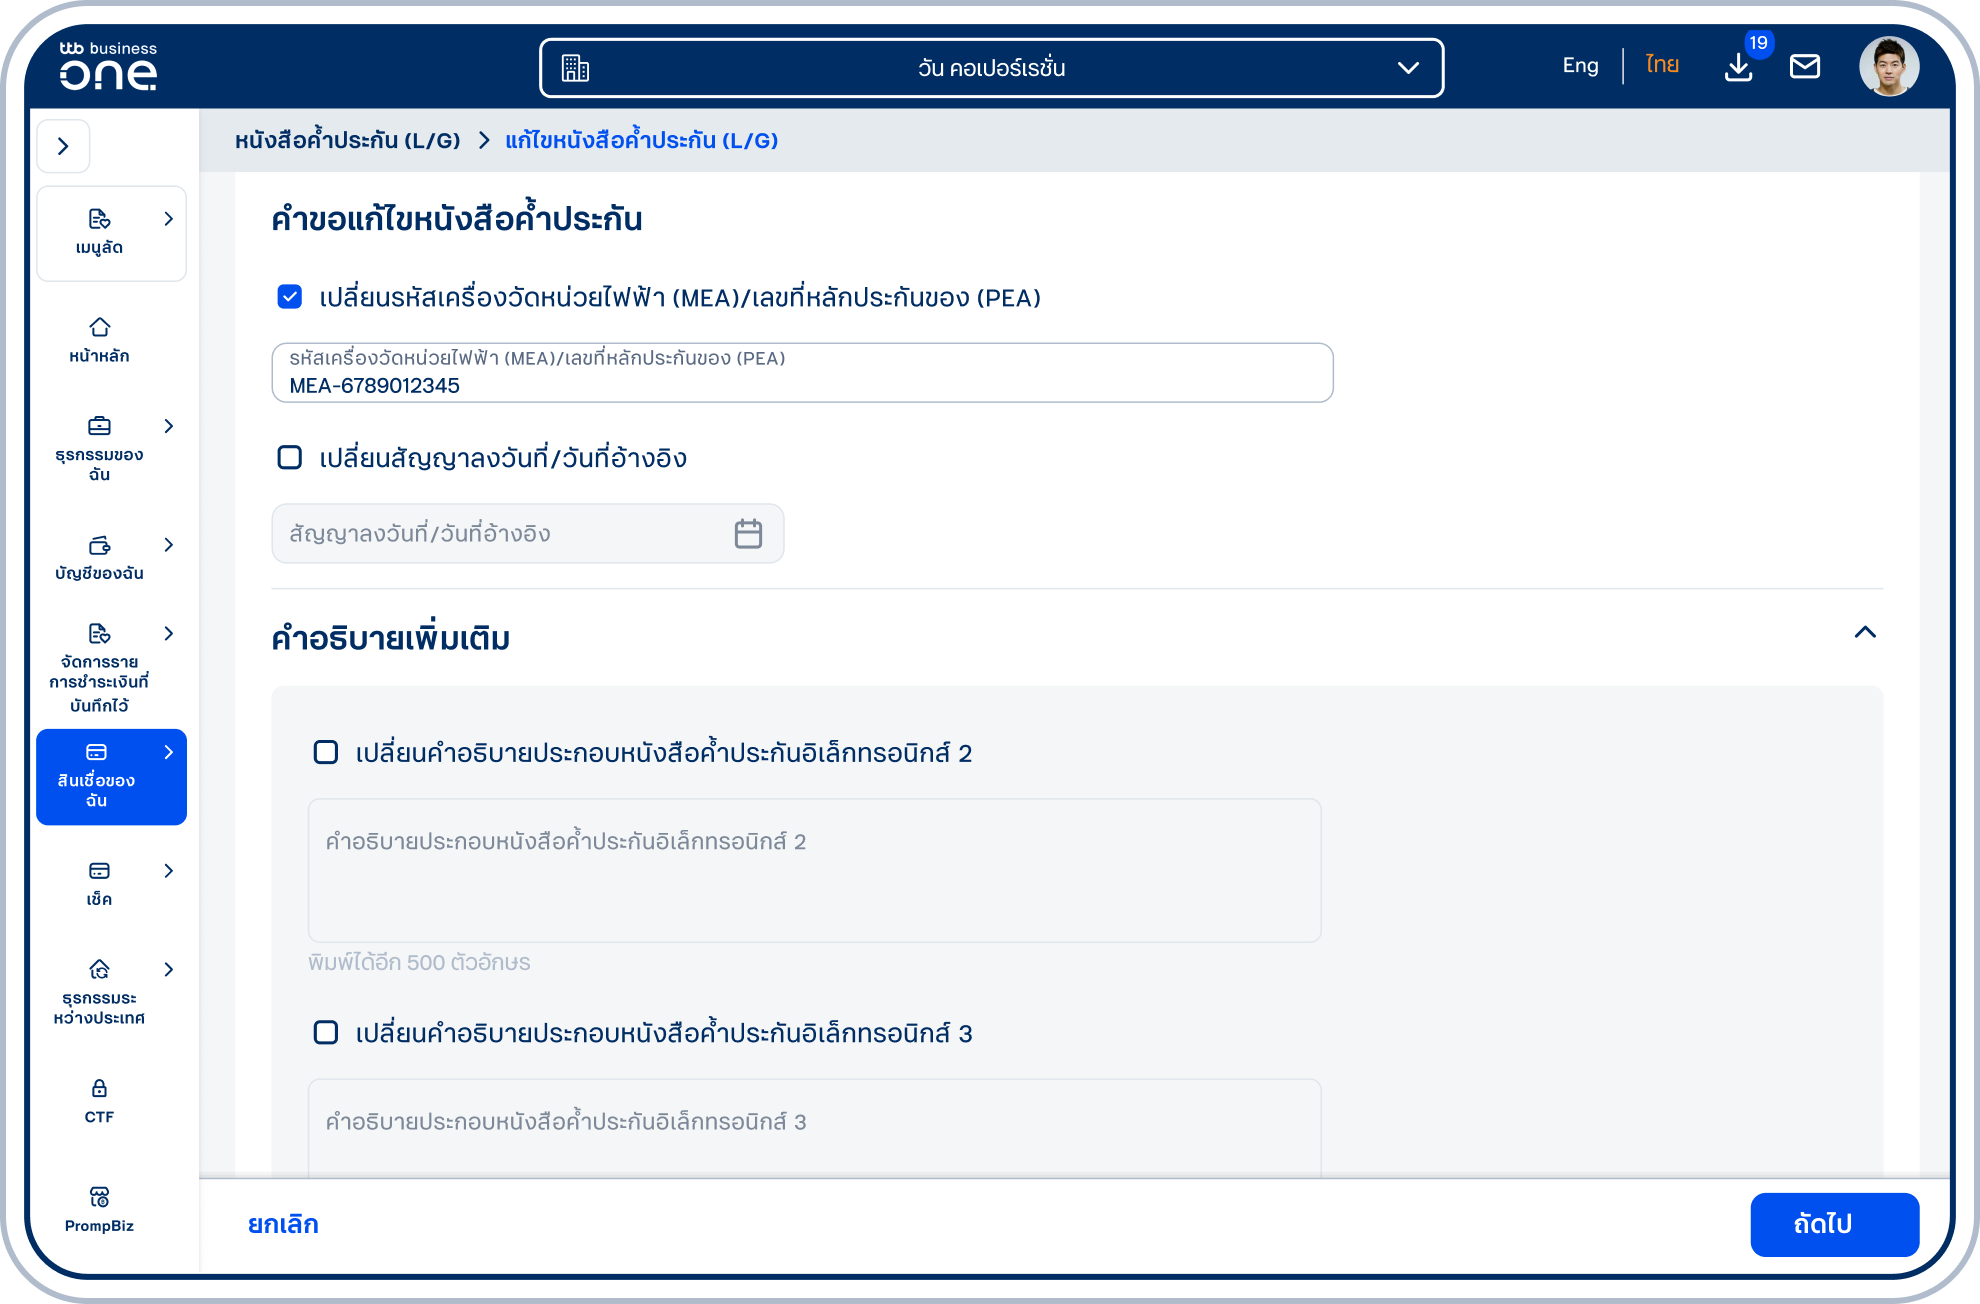Click ยกเลิก cancel link
Screen dimensions: 1980x1304
click(283, 1224)
